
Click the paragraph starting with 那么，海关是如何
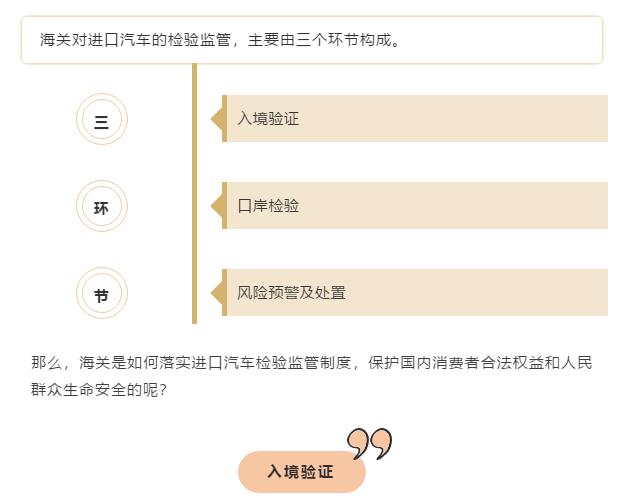[x=312, y=376]
